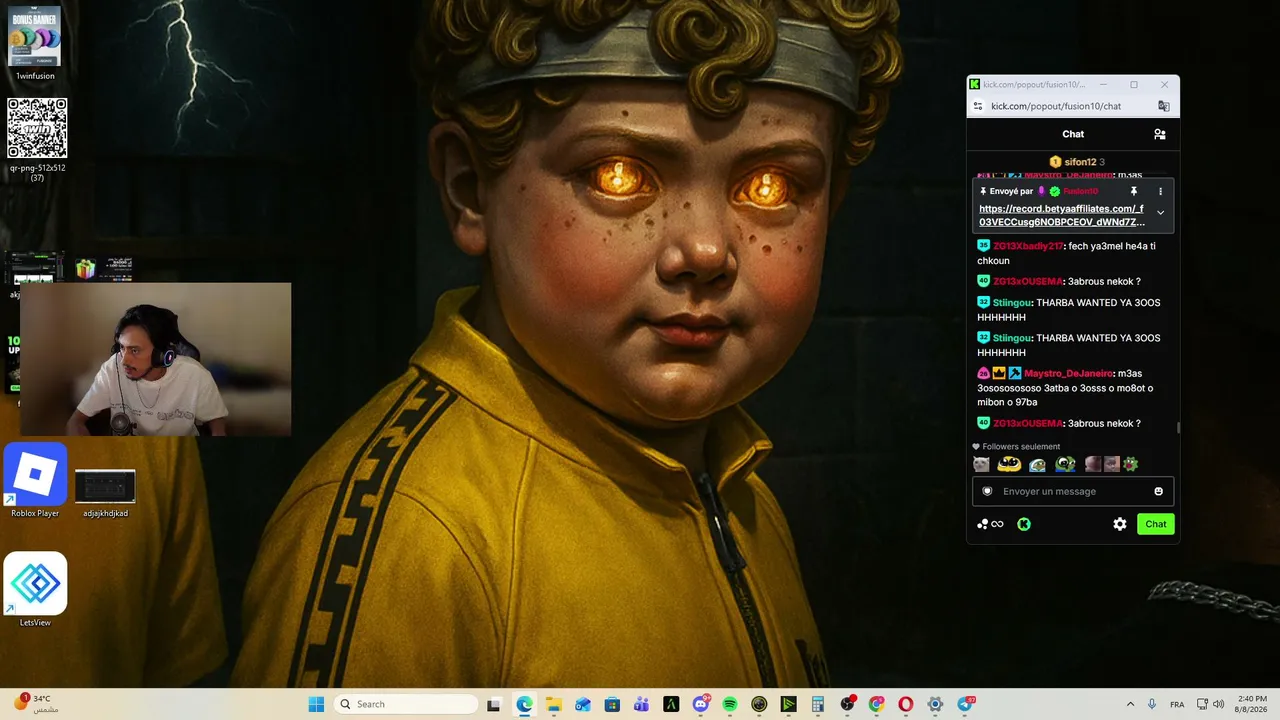Open ZG13Xbadly217's profile from chat

(x=1028, y=246)
